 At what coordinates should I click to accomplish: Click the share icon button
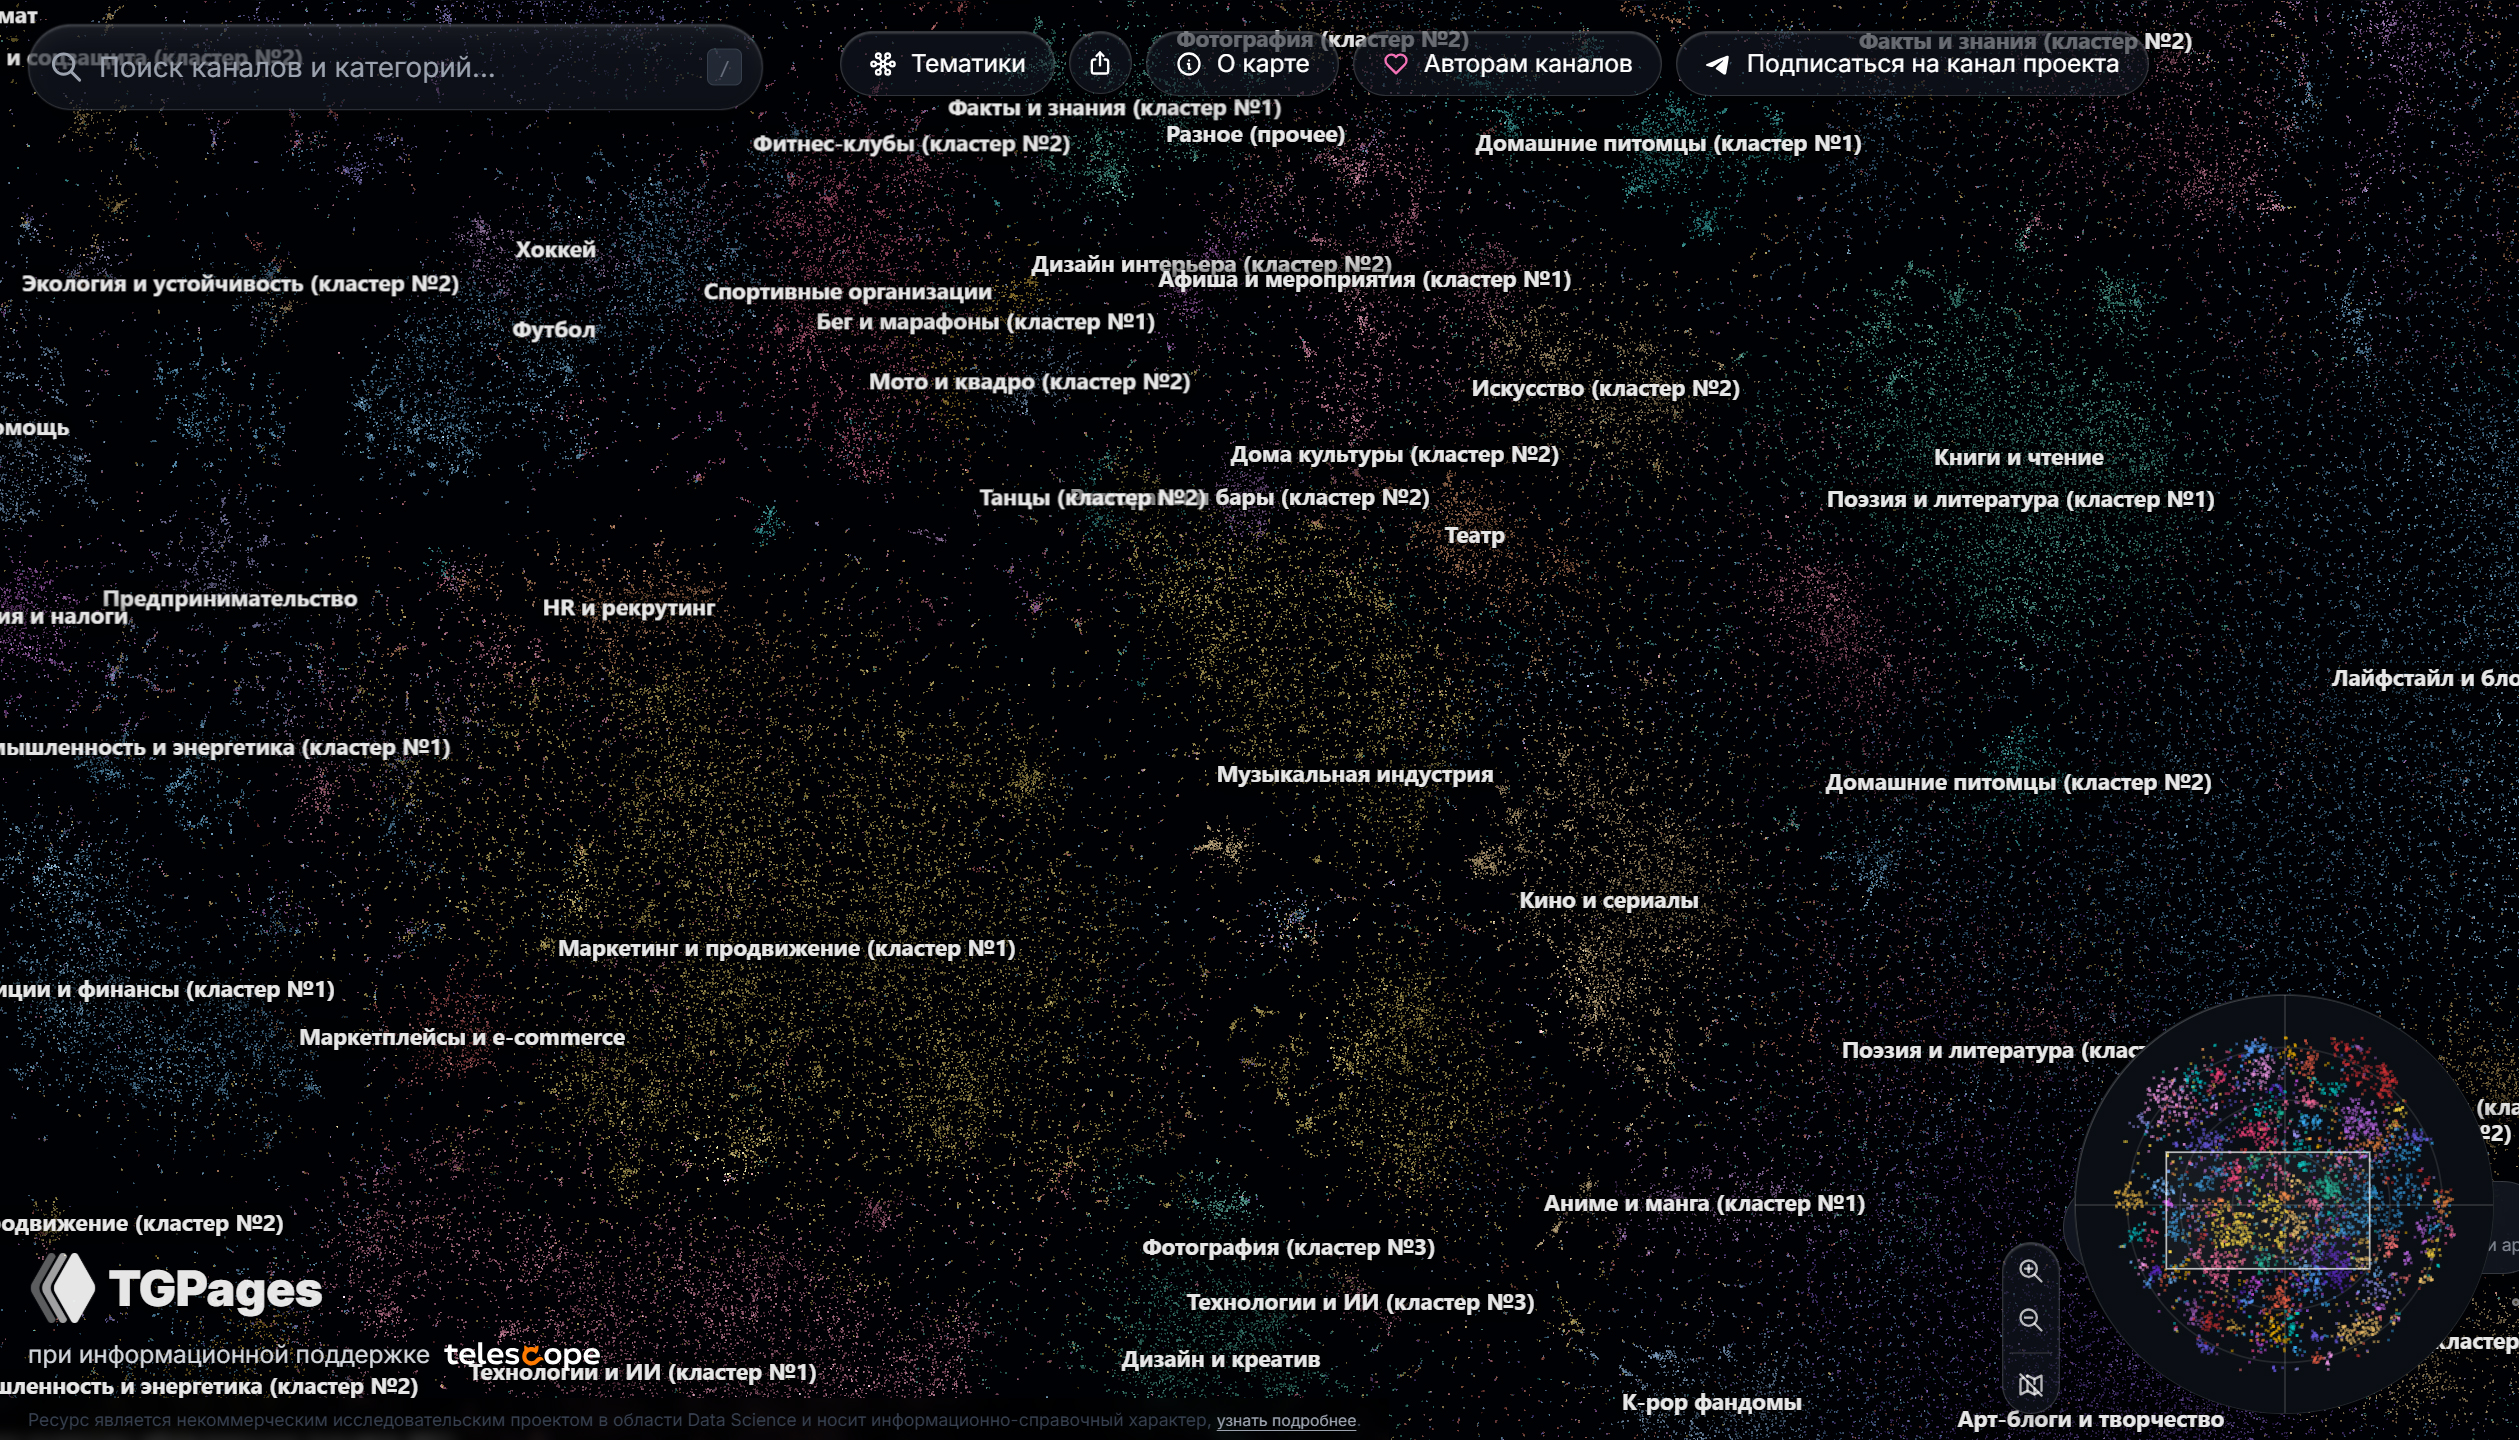(1100, 64)
